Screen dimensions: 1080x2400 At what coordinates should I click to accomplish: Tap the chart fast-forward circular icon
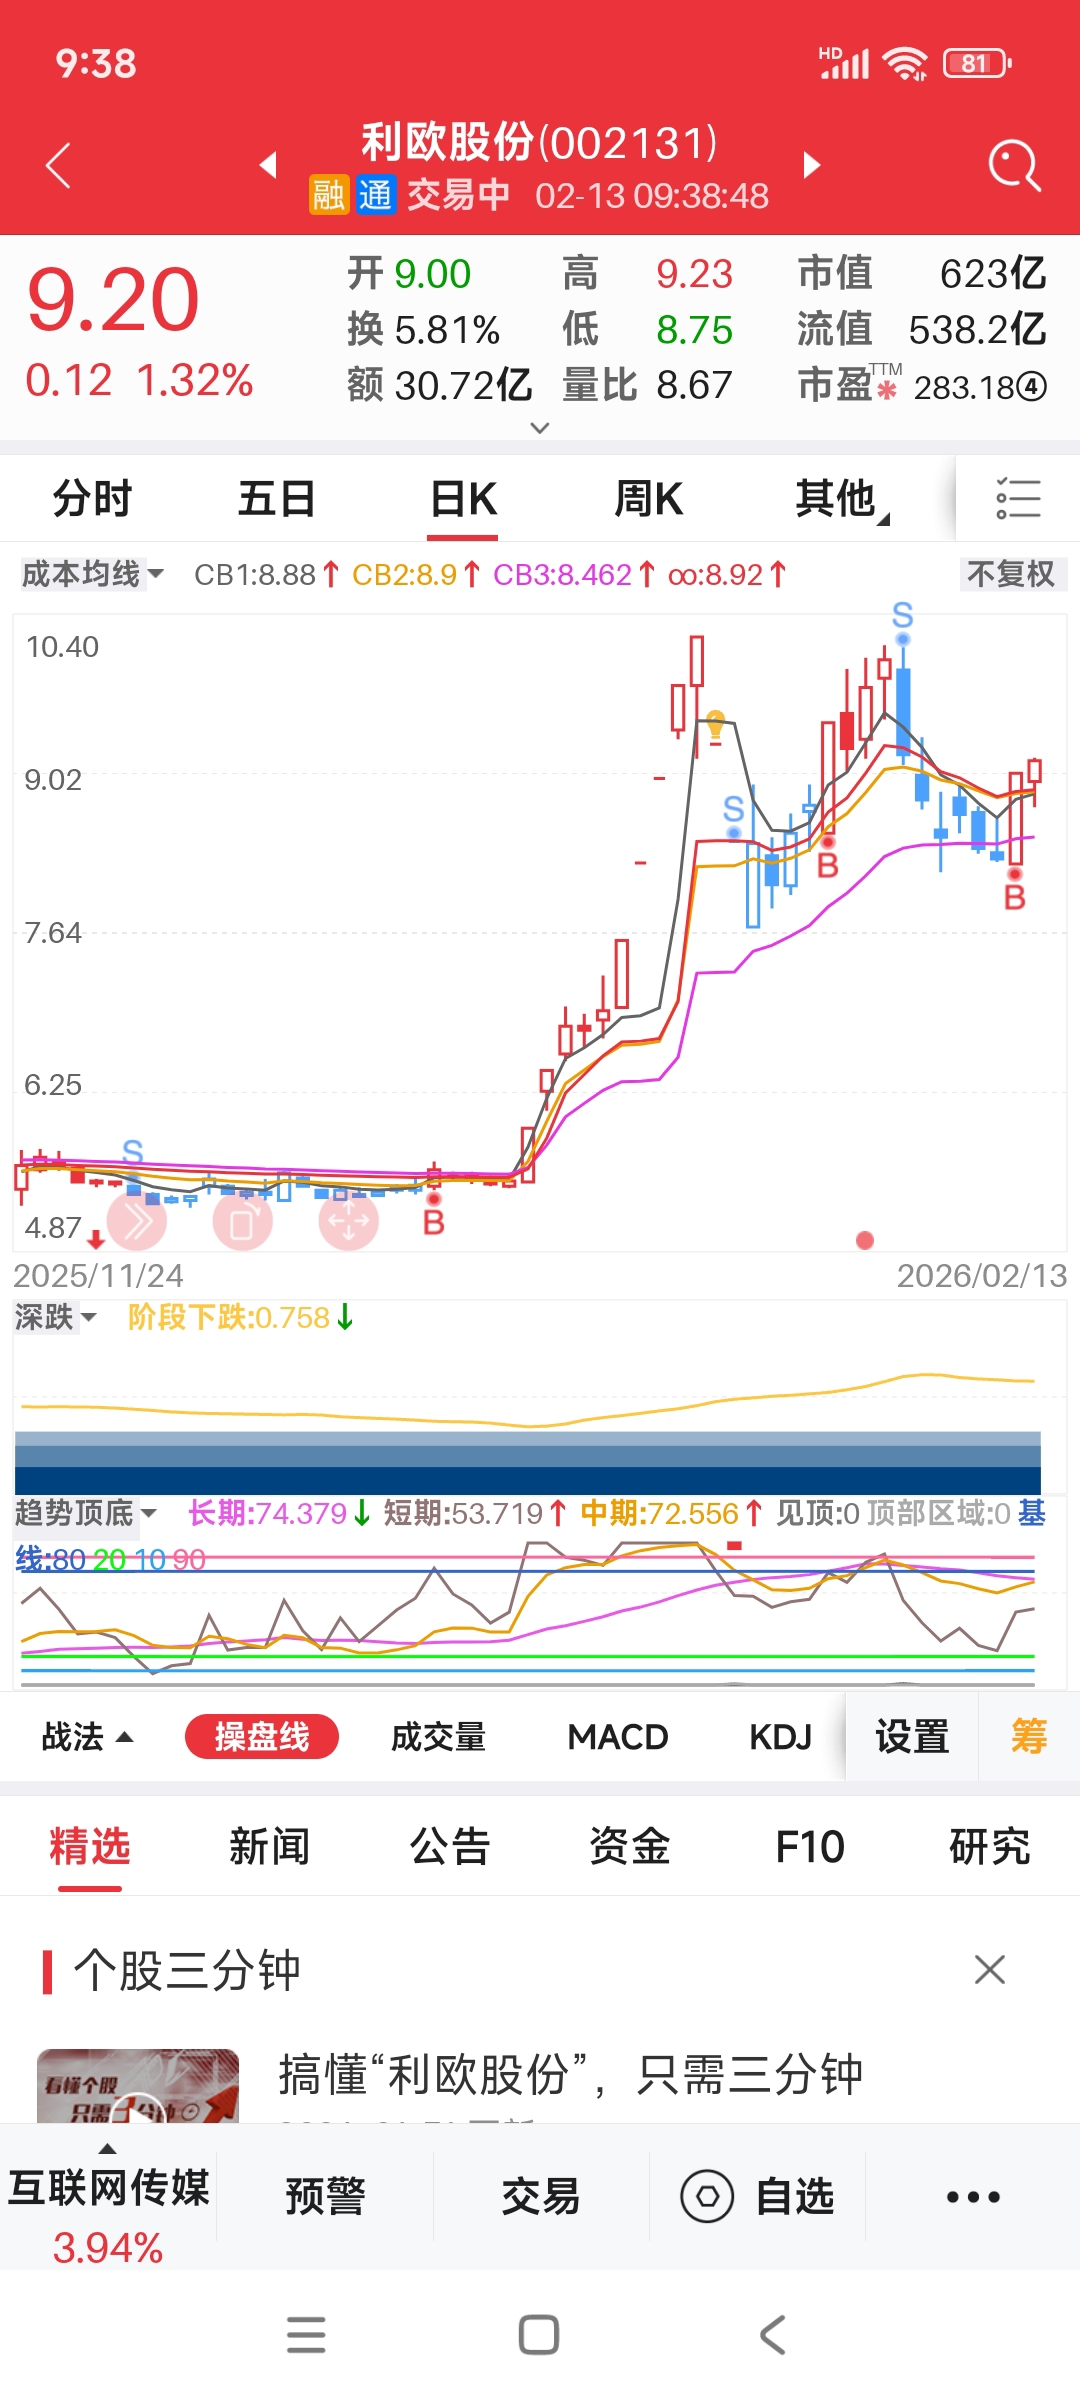click(x=137, y=1221)
